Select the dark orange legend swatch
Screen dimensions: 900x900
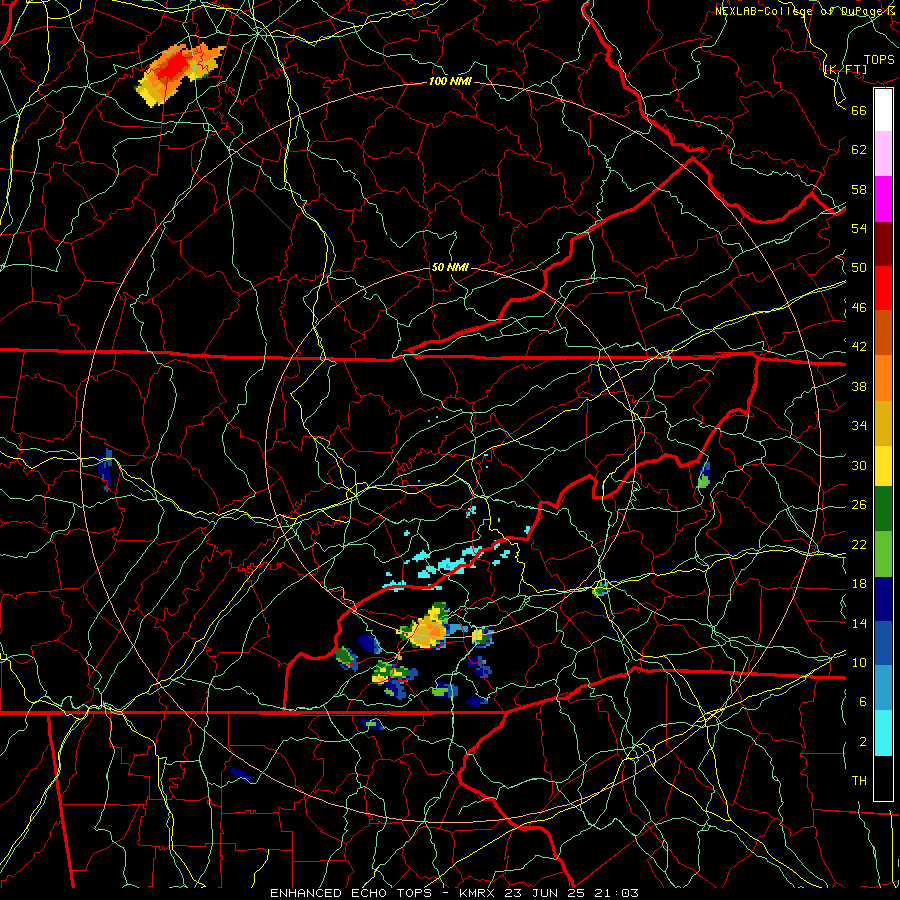[883, 333]
